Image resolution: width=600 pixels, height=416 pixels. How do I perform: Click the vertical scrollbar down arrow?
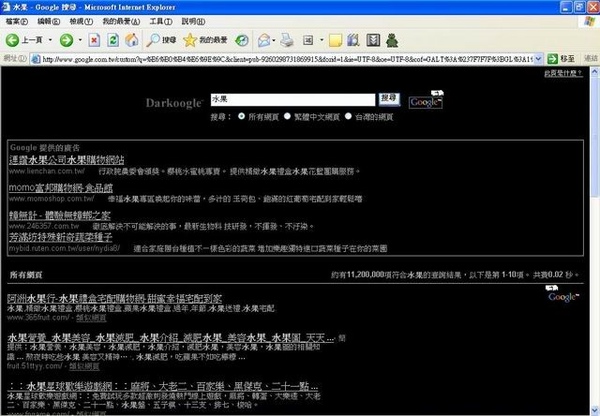pos(595,410)
